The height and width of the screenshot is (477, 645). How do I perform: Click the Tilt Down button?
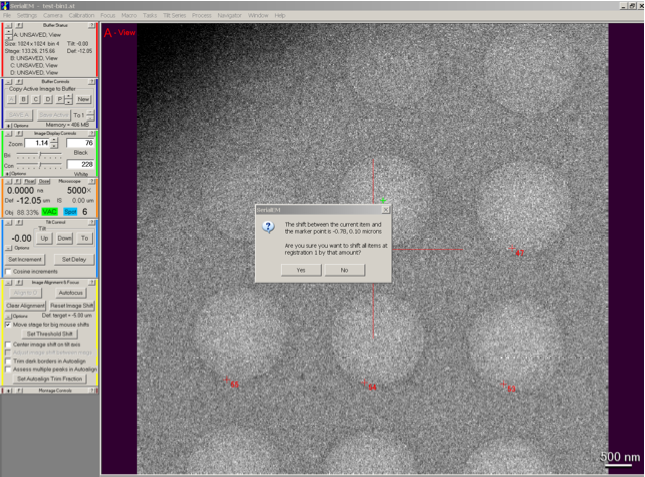click(x=64, y=239)
